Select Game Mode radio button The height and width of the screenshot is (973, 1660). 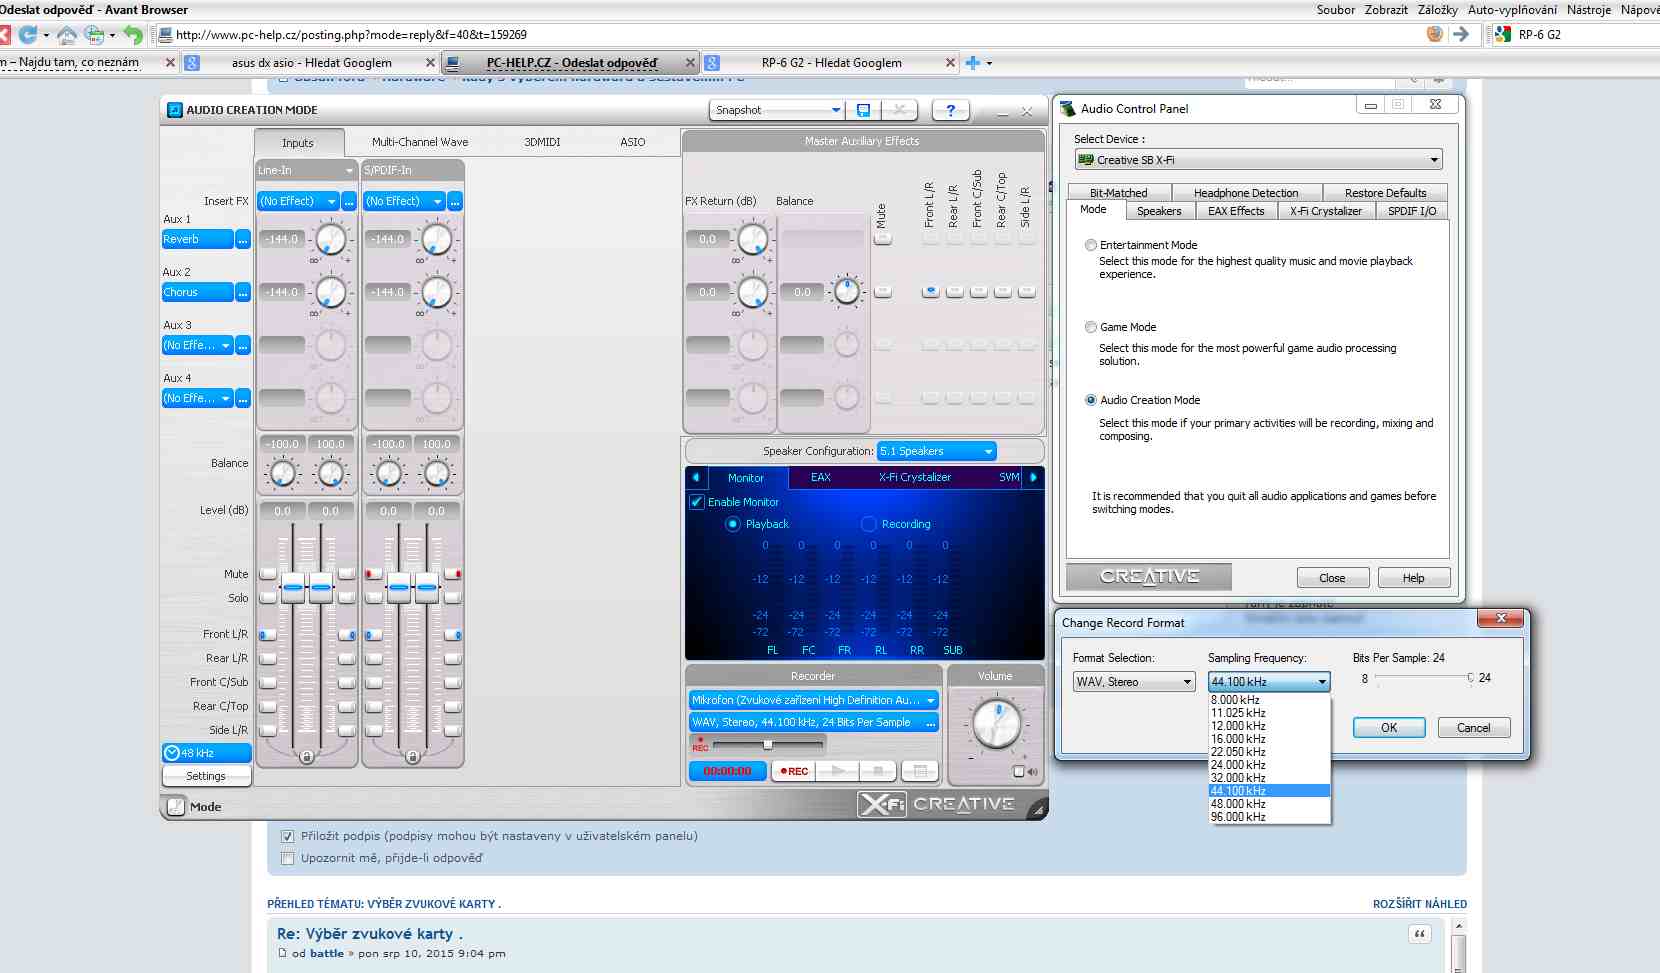point(1091,327)
